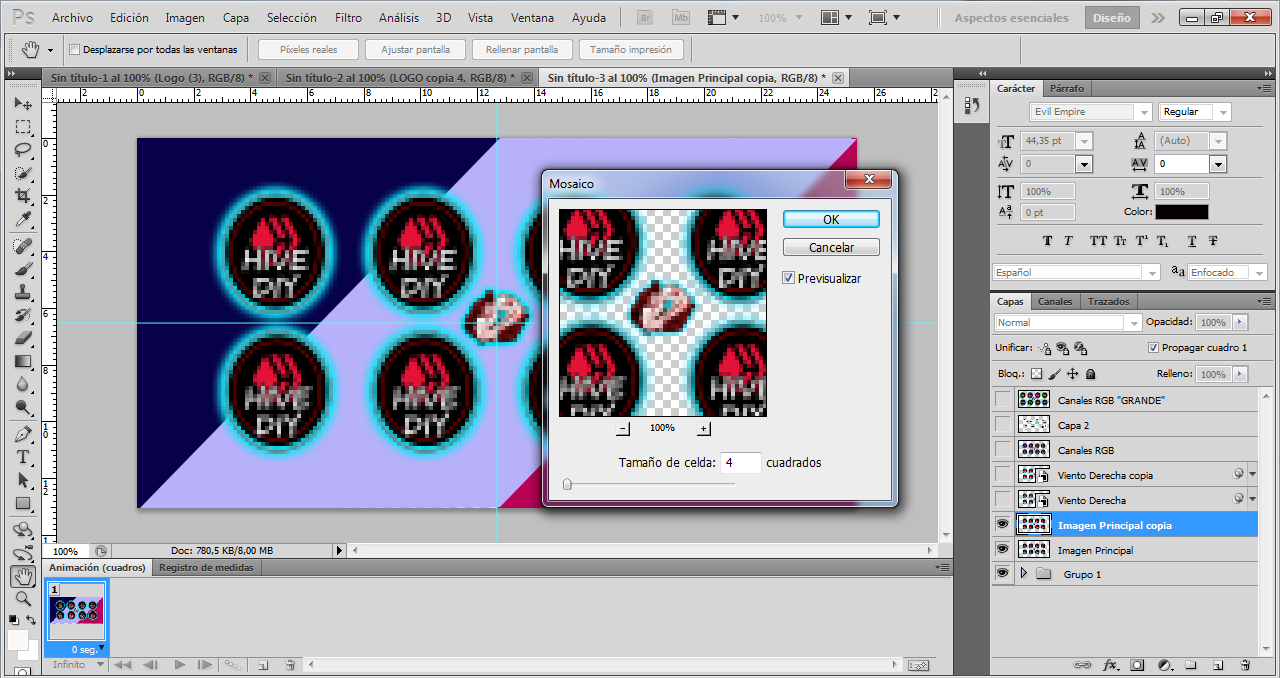Select the History Brush tool
This screenshot has width=1280, height=678.
click(23, 315)
